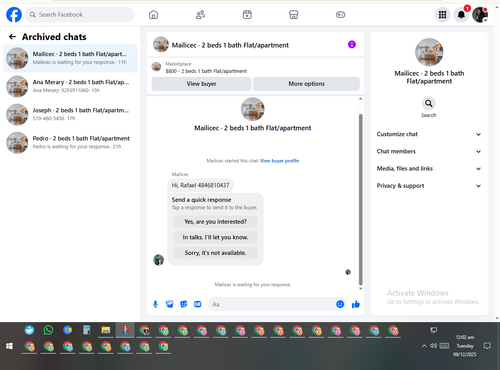Open the Marketplace icon in top navigation
Image resolution: width=500 pixels, height=370 pixels.
294,15
